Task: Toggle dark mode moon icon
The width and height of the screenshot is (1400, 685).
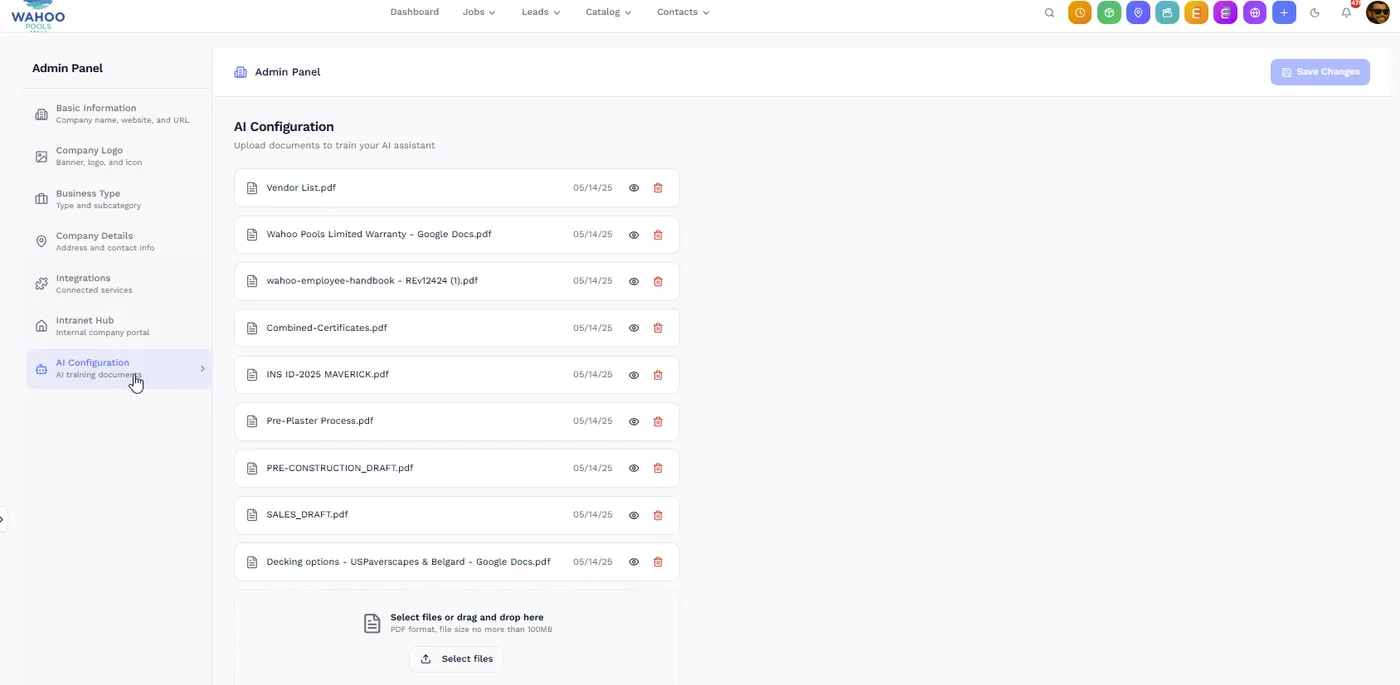Action: [1315, 13]
